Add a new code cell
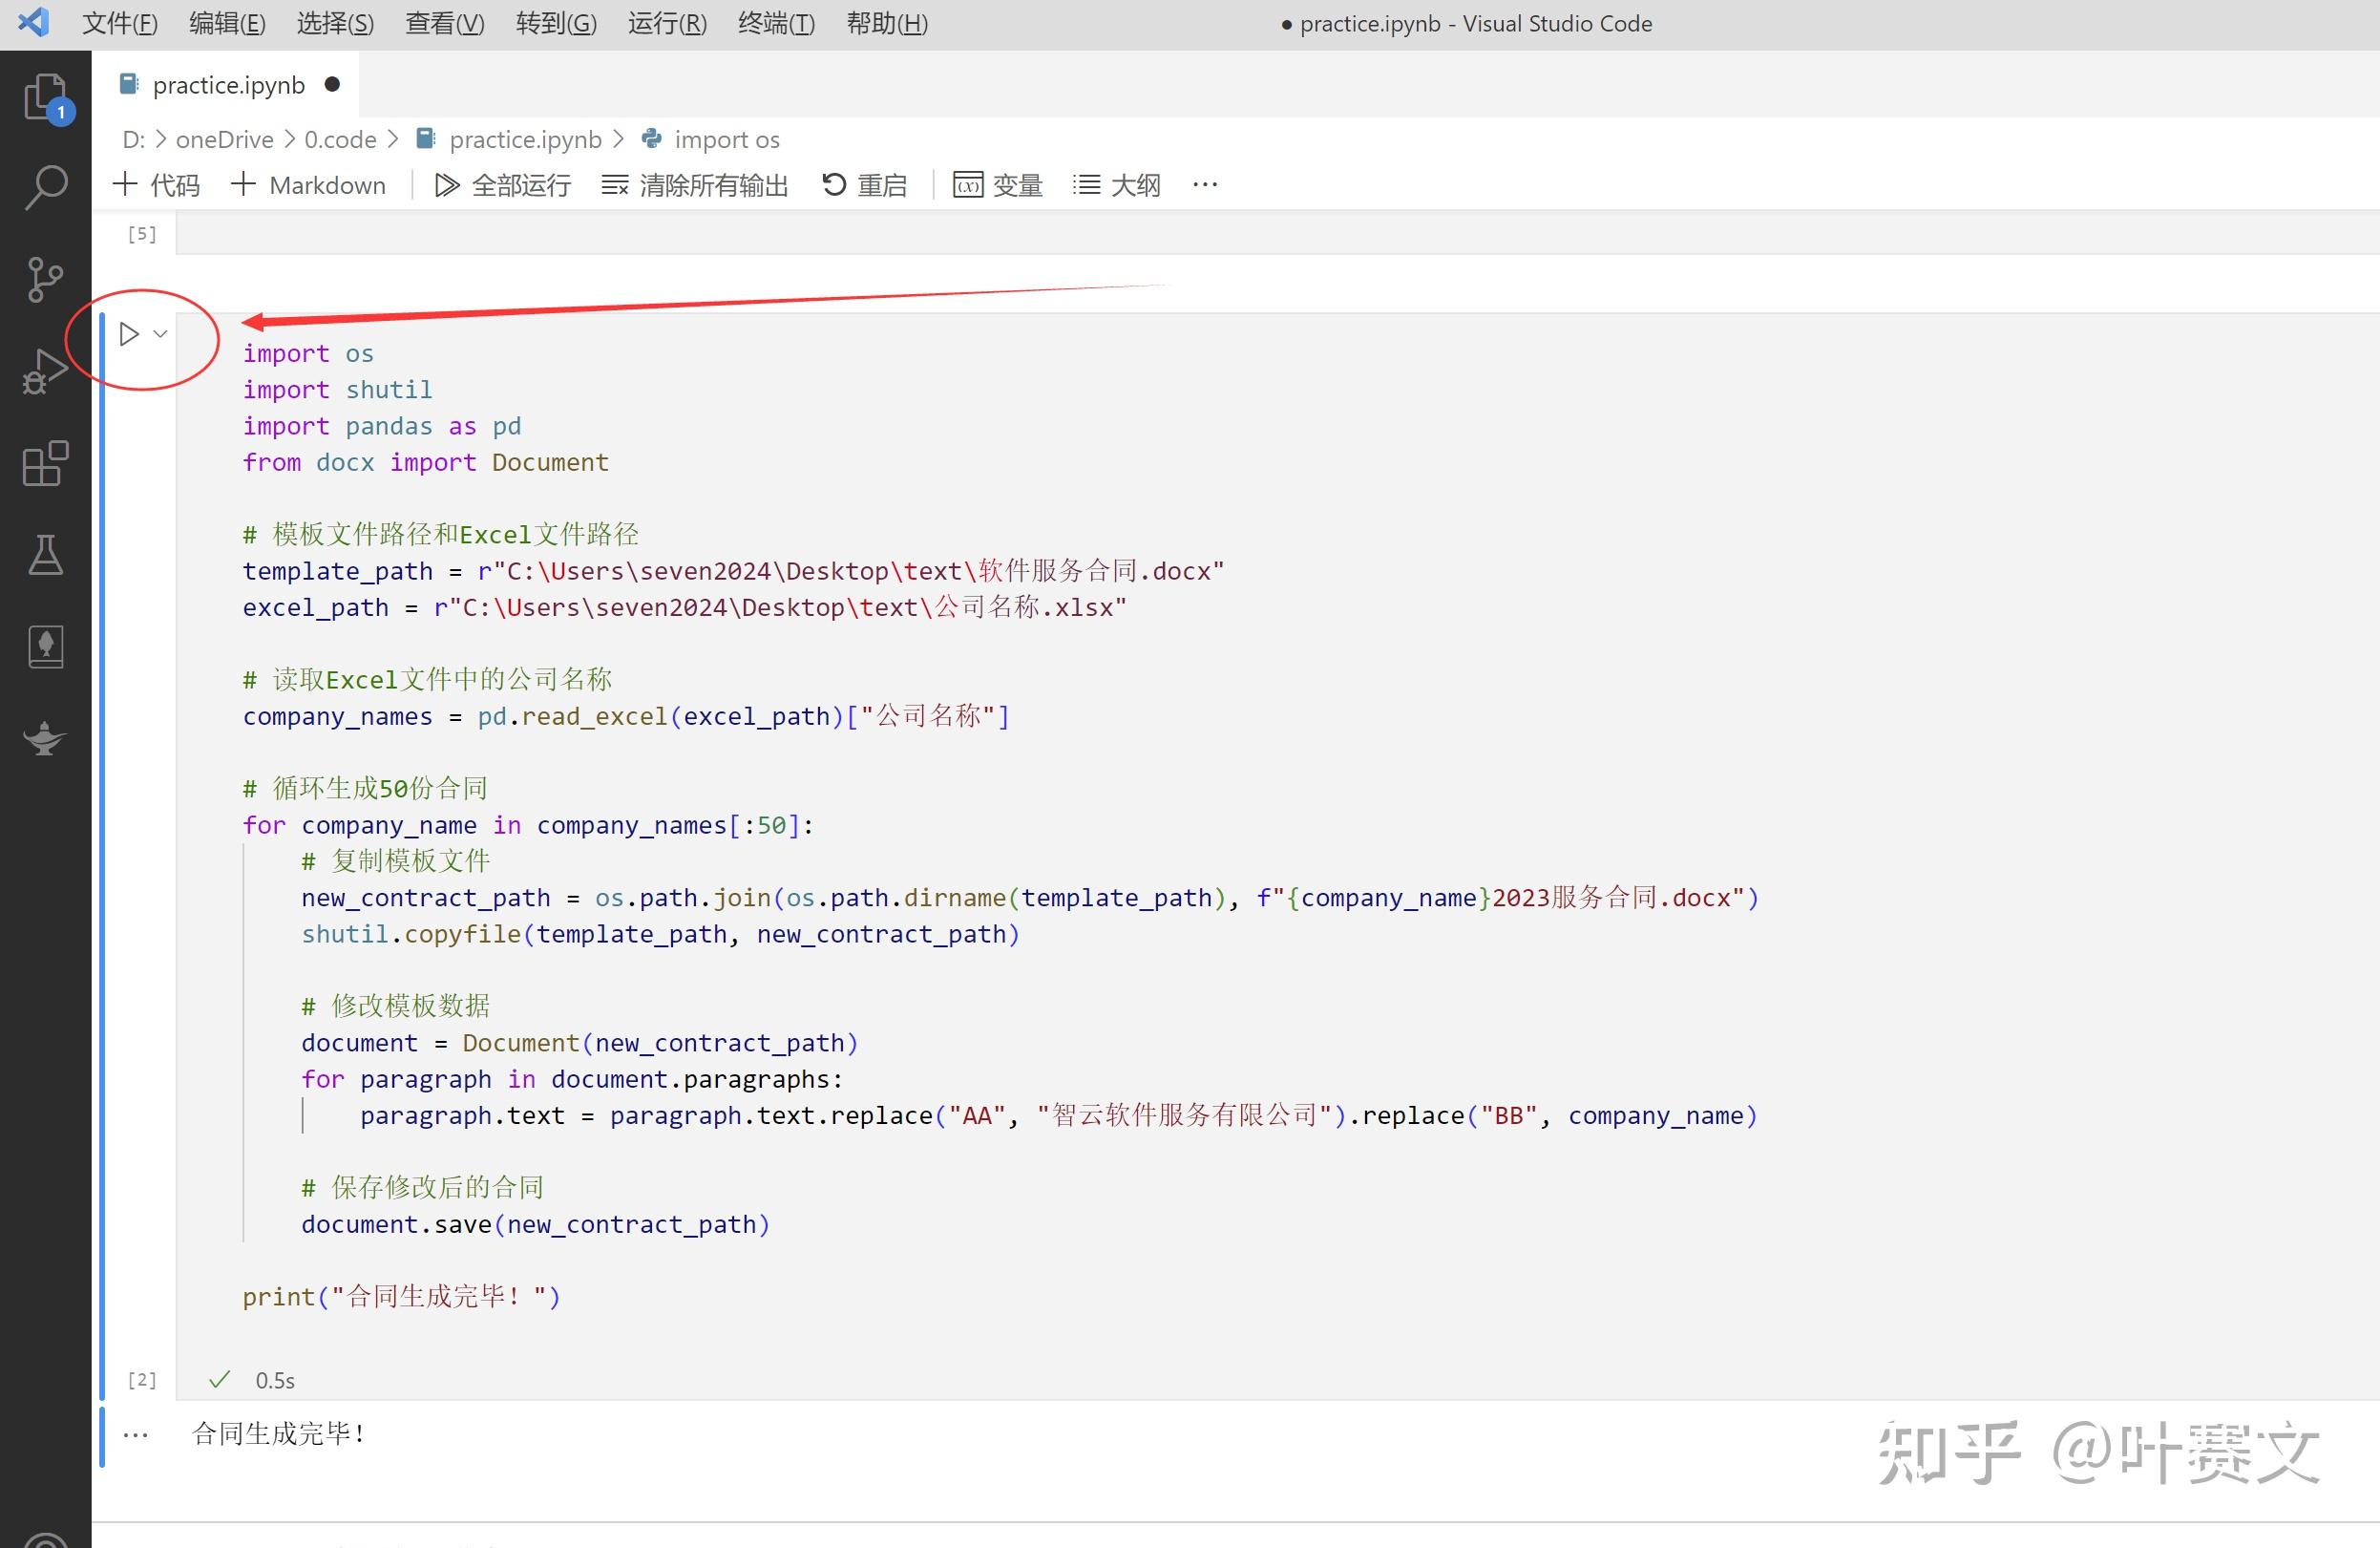This screenshot has width=2380, height=1548. tap(157, 185)
